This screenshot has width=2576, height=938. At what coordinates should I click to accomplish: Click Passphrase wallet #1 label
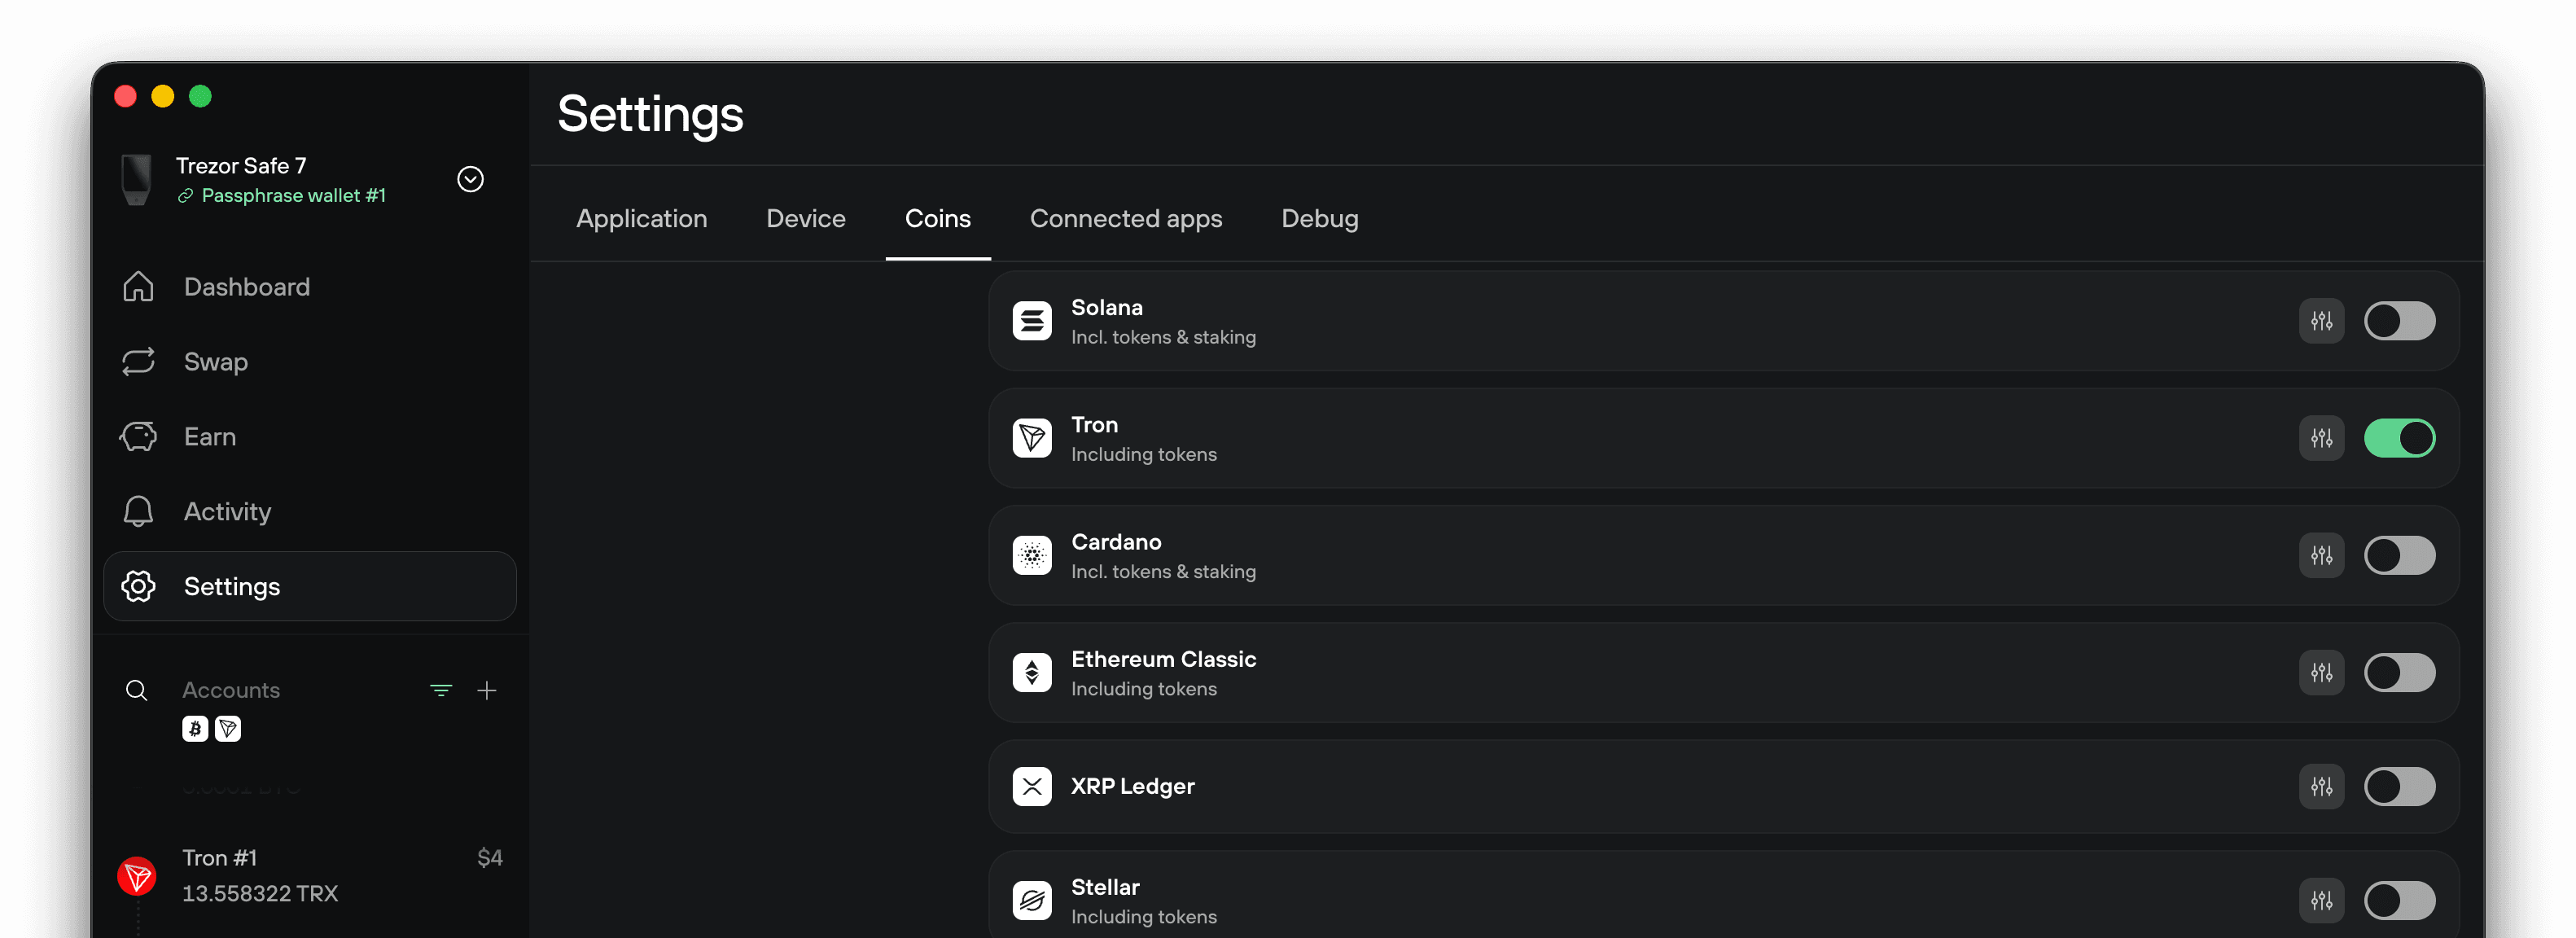[x=293, y=195]
